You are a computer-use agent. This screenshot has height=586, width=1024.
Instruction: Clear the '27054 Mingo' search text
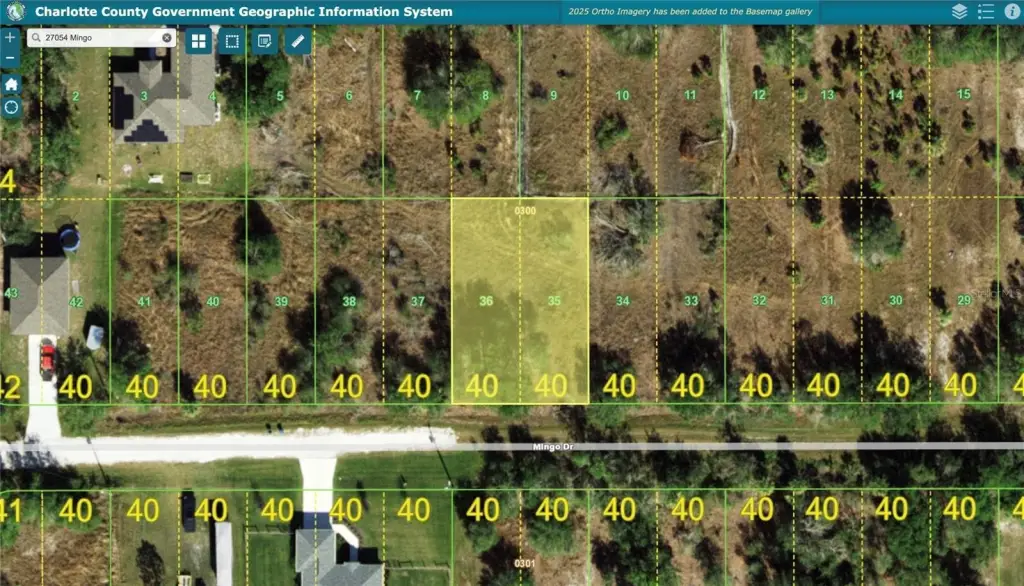(x=167, y=38)
